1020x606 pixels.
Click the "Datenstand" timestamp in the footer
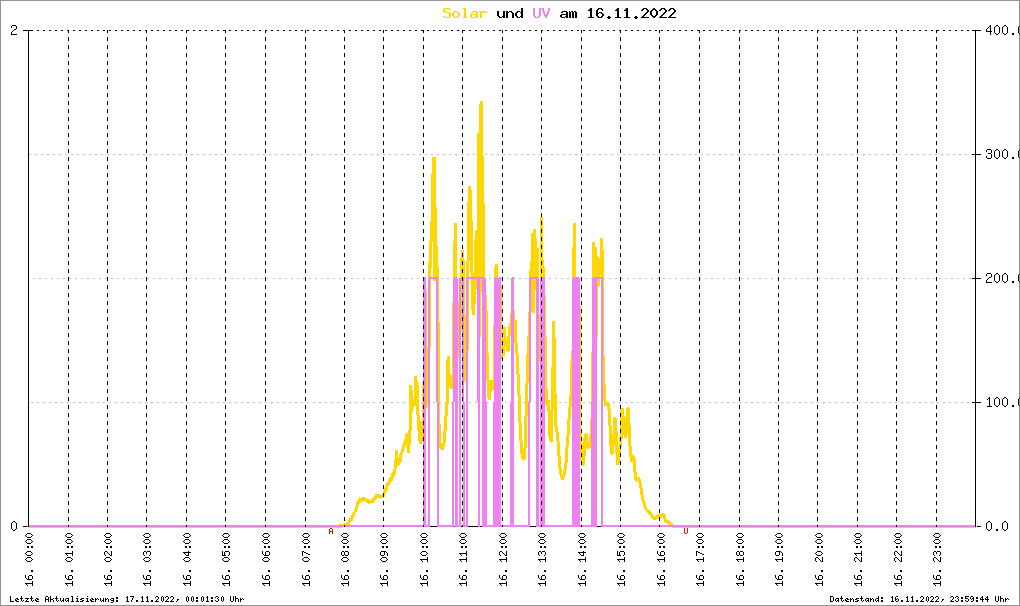tap(919, 599)
